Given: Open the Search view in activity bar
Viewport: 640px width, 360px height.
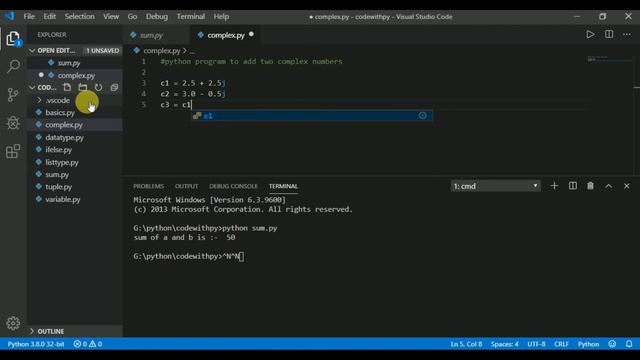Looking at the screenshot, I should coord(13,66).
